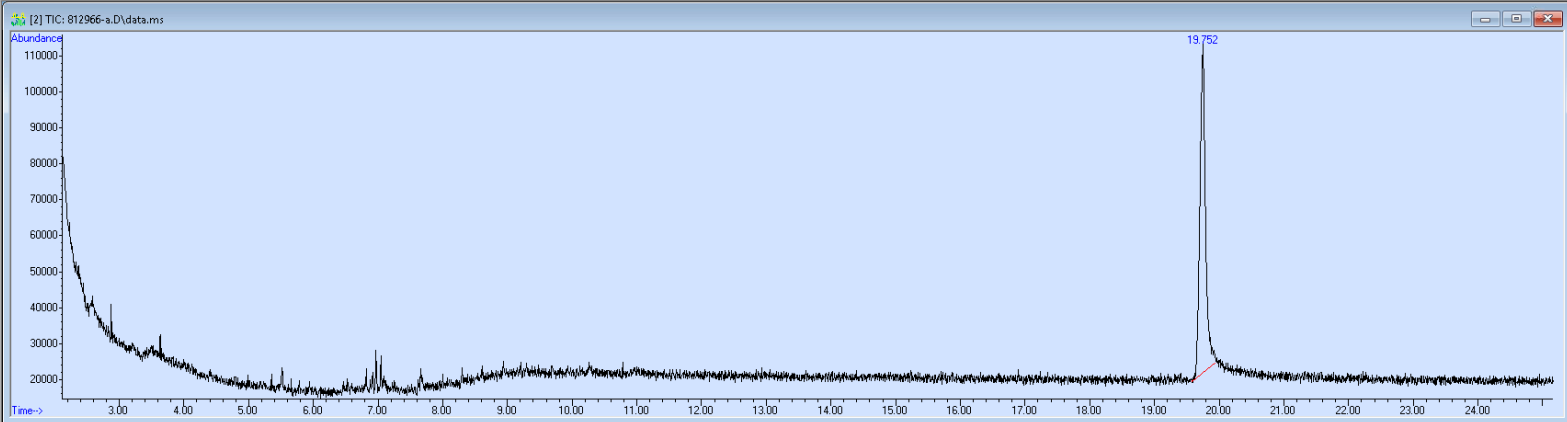This screenshot has width=1567, height=422.
Task: Click the 20.00 mark on time axis
Action: coord(1218,410)
